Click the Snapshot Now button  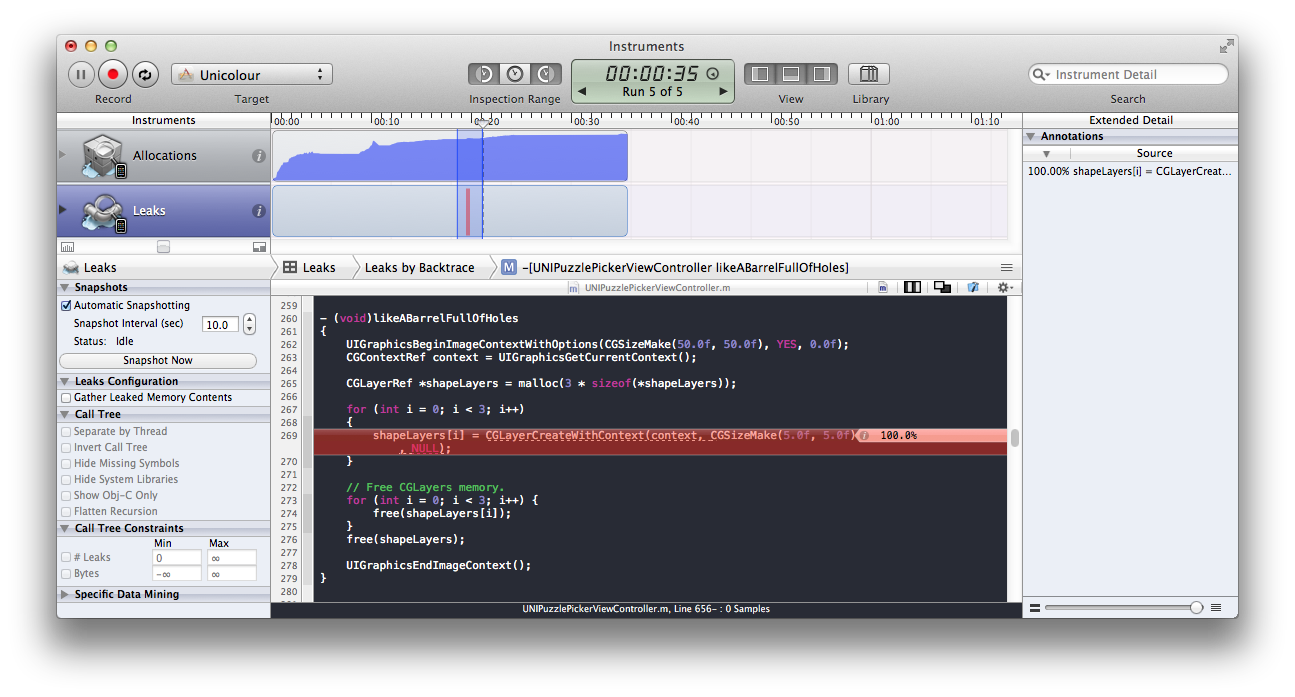(158, 361)
